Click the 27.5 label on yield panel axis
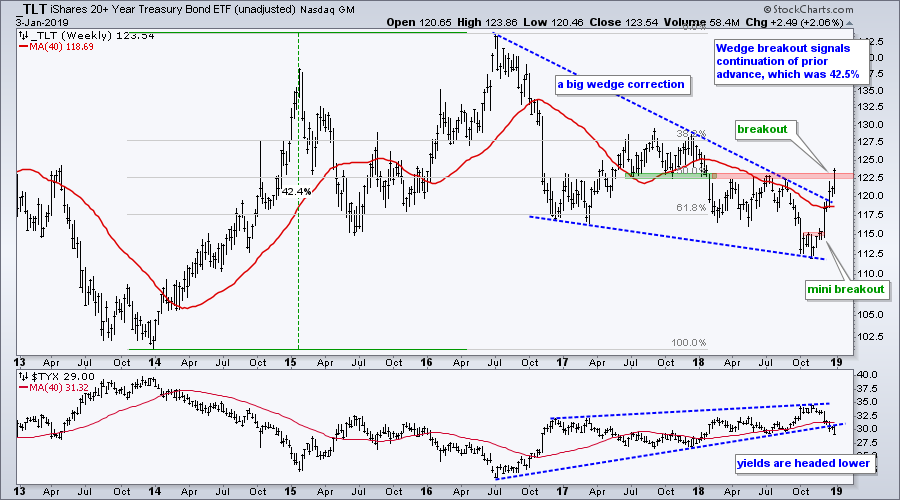The image size is (900, 500). (866, 443)
